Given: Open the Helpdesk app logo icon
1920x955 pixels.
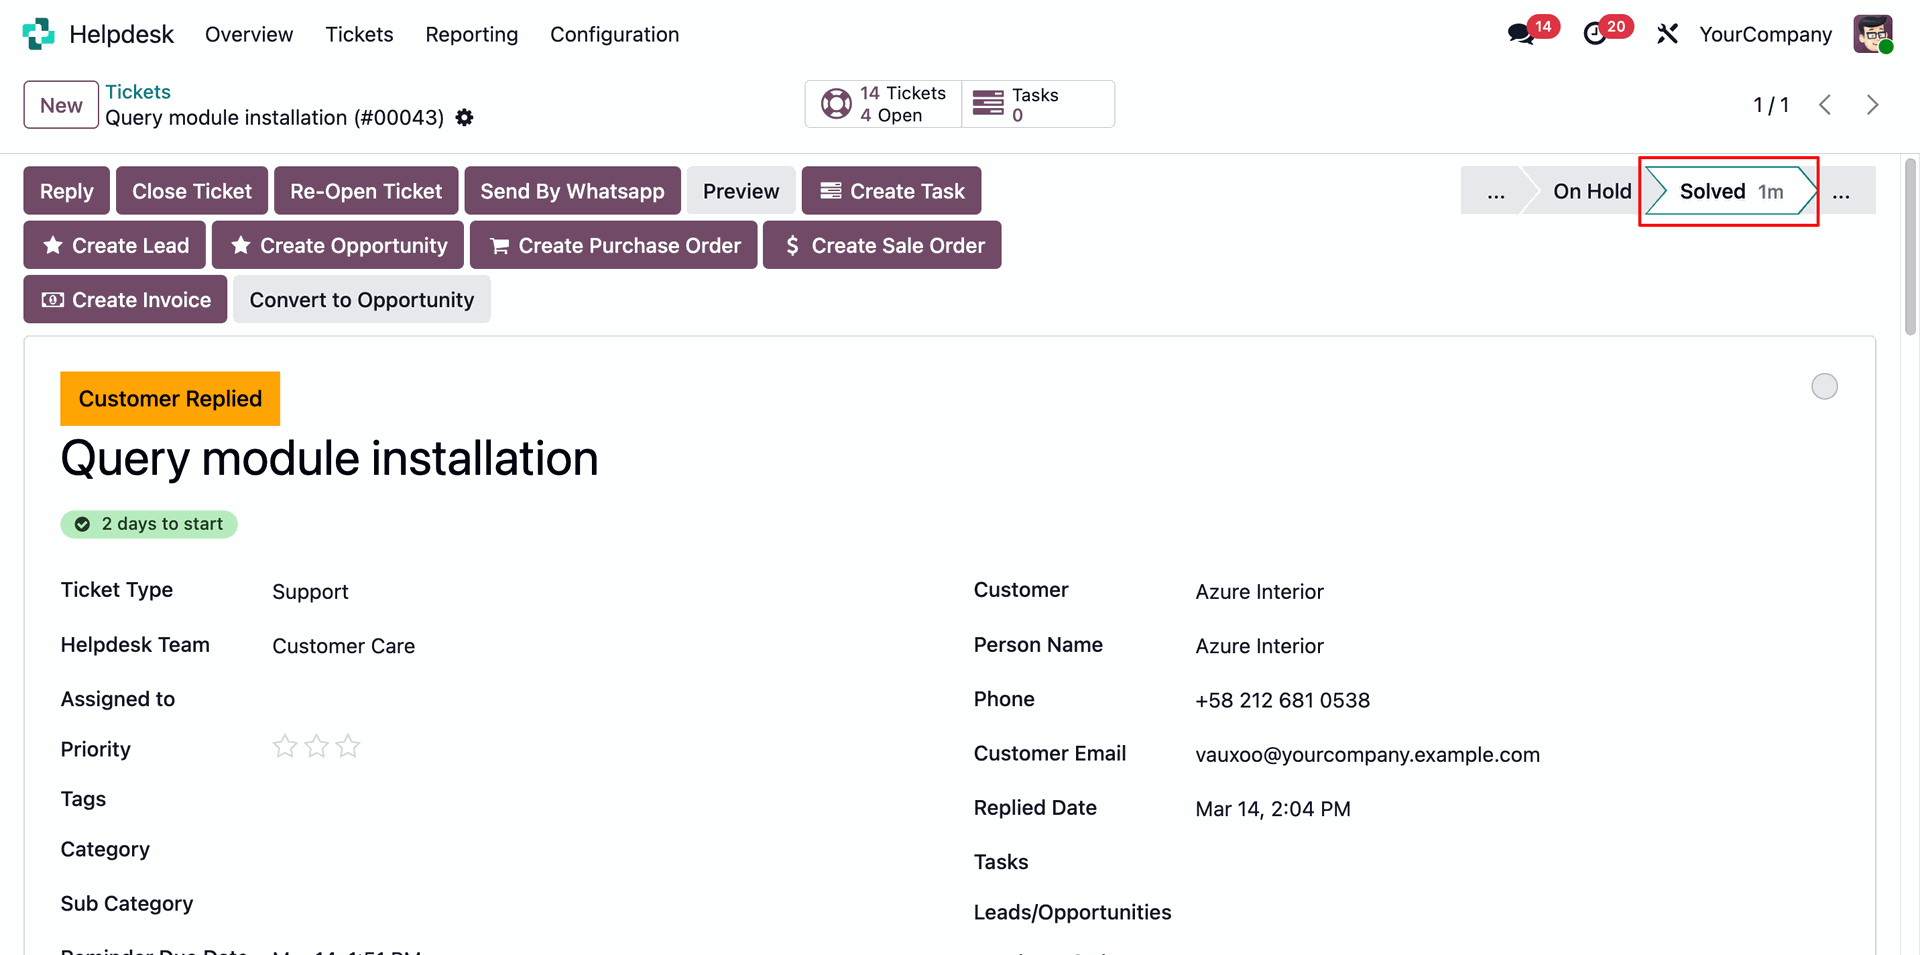Looking at the screenshot, I should tap(38, 34).
